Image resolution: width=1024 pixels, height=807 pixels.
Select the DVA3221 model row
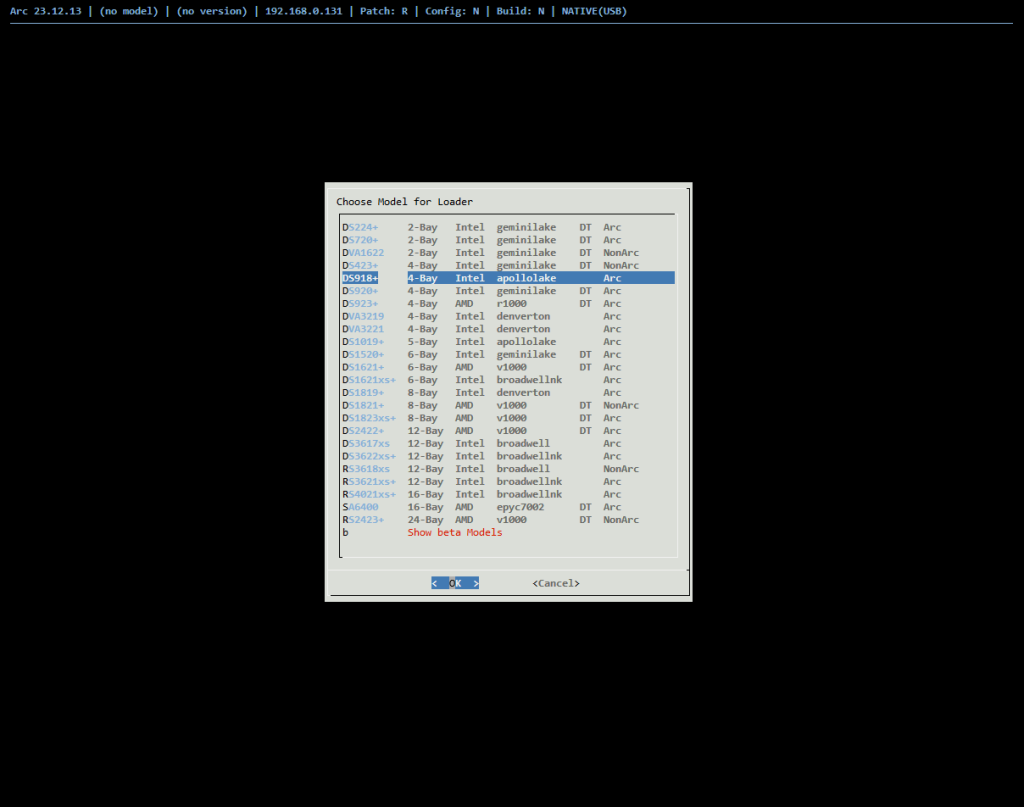pyautogui.click(x=363, y=329)
